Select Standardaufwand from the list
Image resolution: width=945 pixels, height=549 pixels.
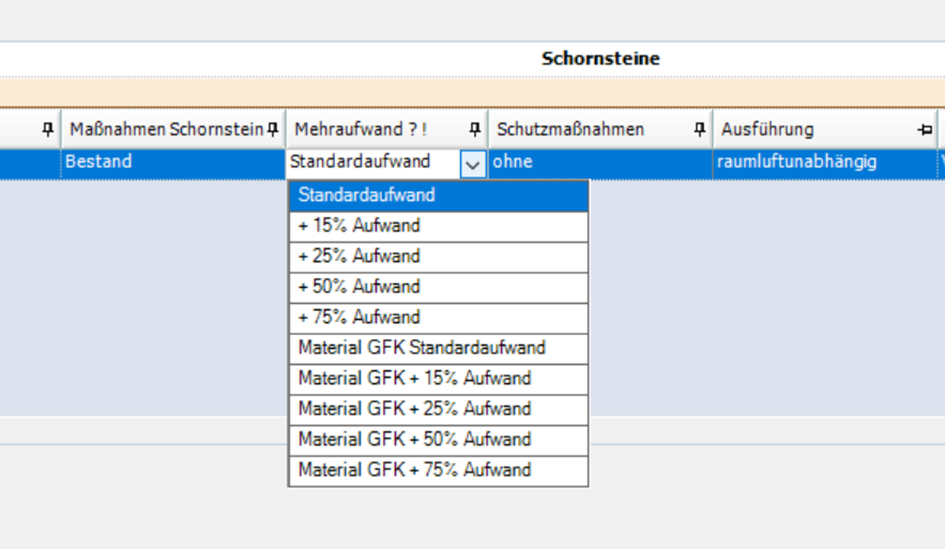pos(439,196)
